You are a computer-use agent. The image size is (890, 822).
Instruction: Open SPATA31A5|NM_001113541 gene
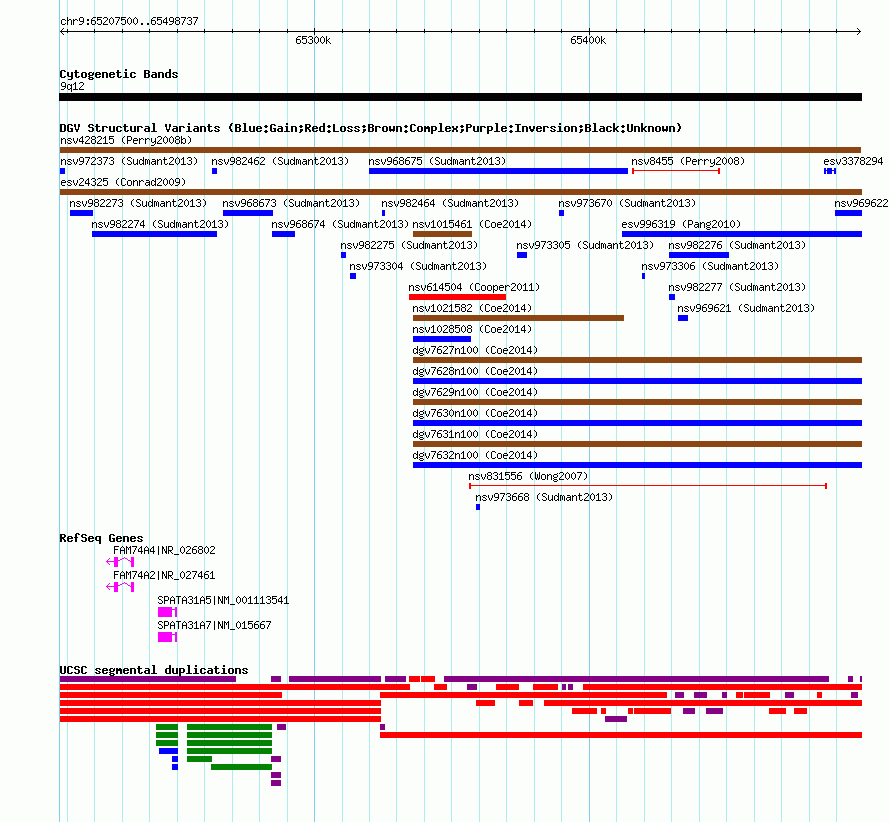(223, 600)
